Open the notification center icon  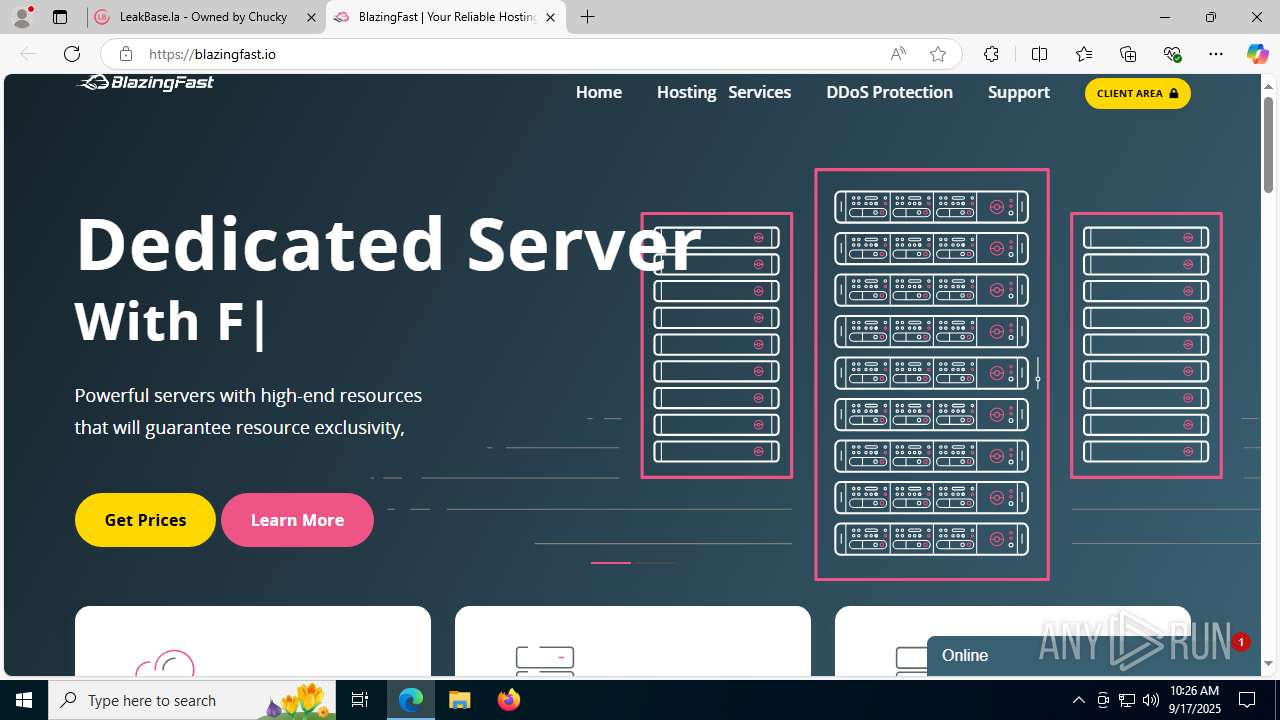(1248, 700)
